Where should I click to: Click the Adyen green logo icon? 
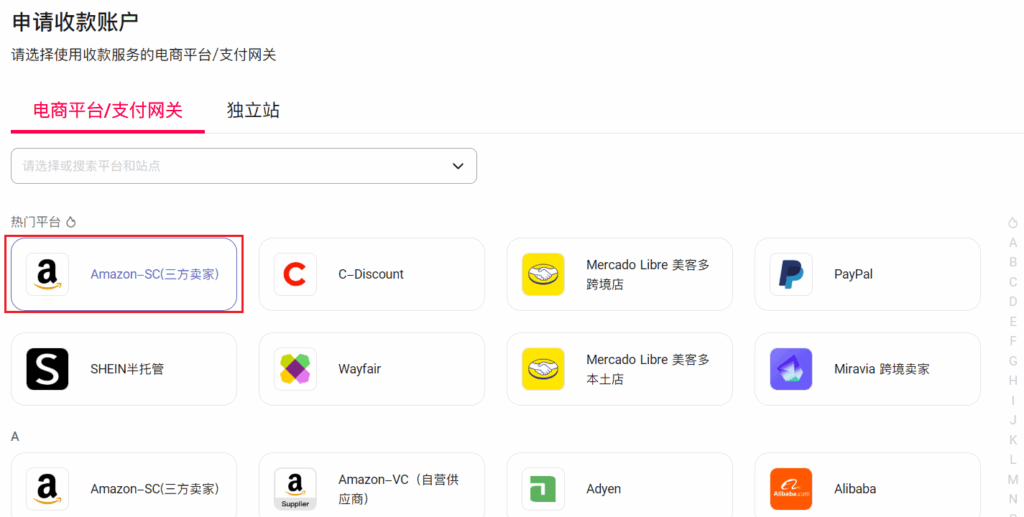click(543, 489)
